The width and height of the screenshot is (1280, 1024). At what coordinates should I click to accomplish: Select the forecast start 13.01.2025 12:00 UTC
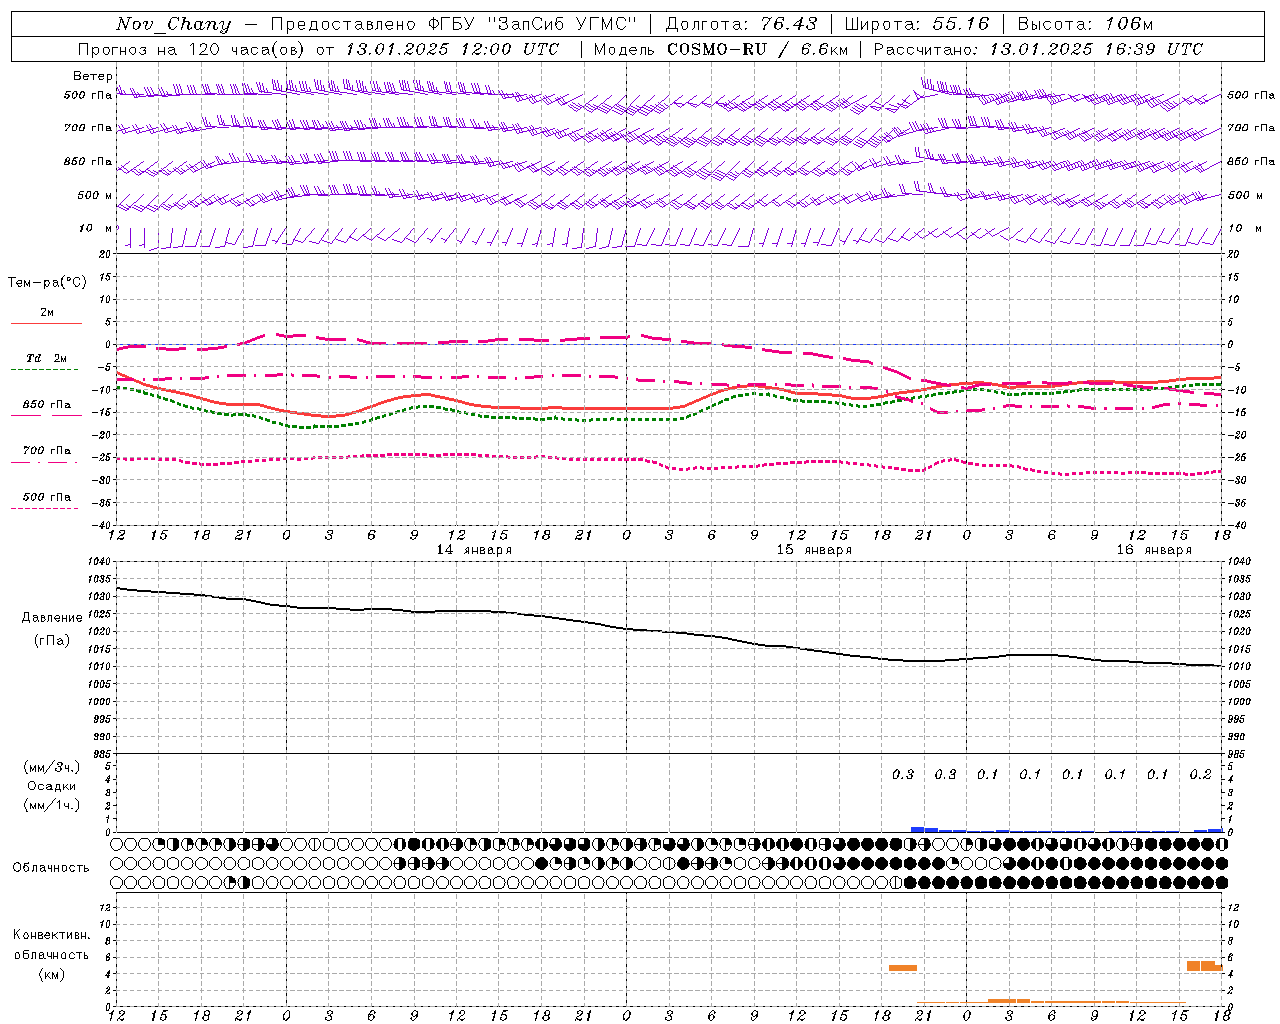[x=452, y=49]
